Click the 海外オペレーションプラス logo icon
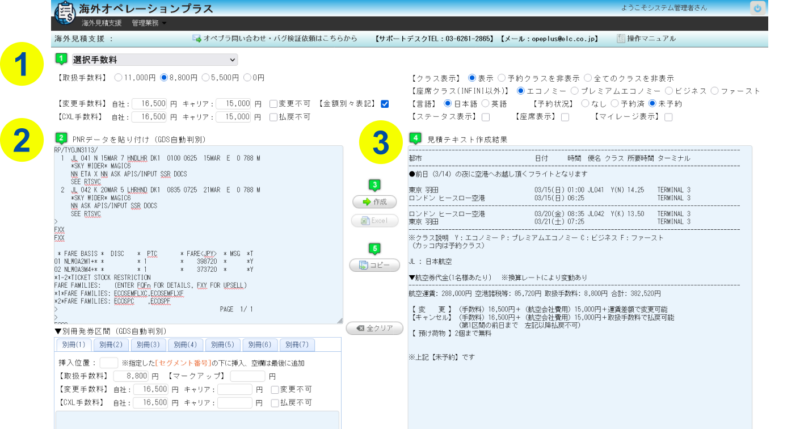 [x=63, y=13]
